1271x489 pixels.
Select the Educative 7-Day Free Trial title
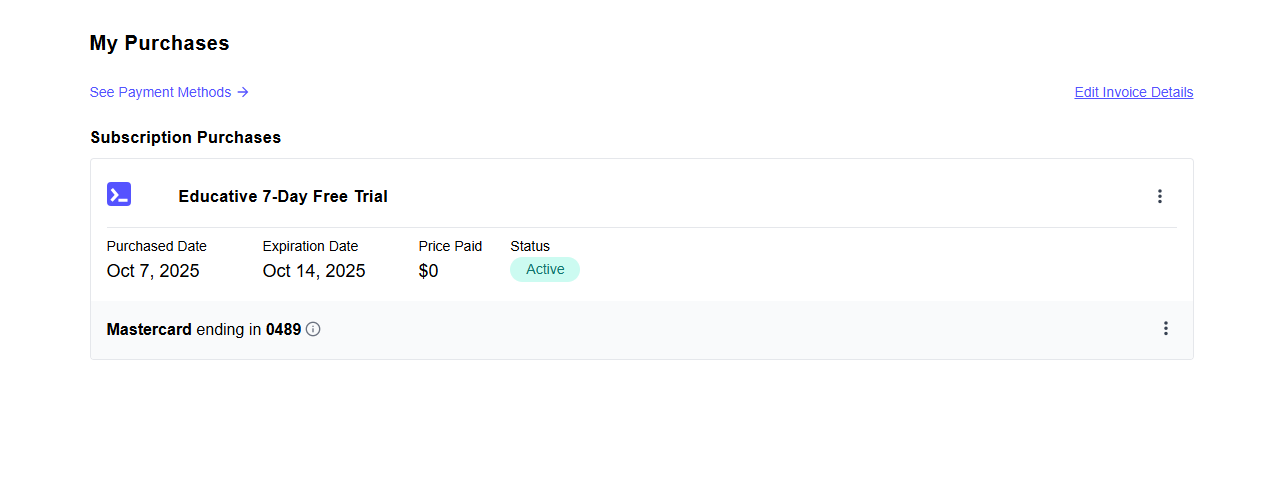(x=283, y=196)
